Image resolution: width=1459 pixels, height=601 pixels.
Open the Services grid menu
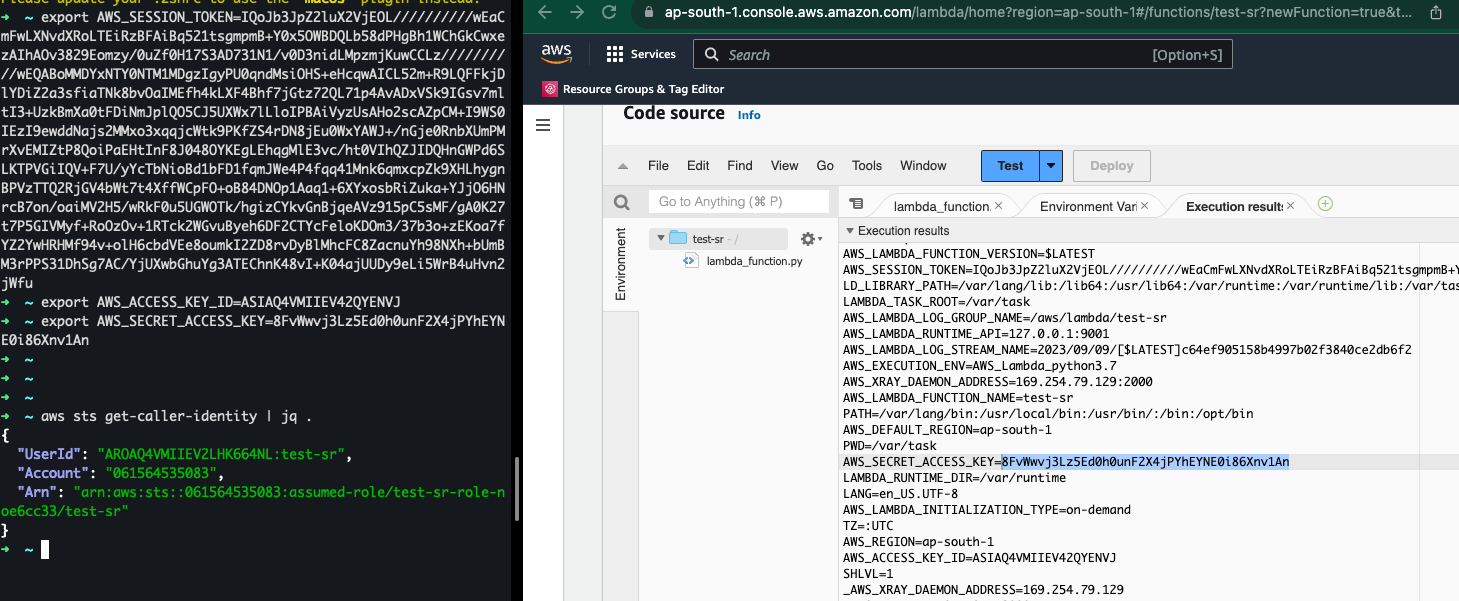click(x=615, y=54)
